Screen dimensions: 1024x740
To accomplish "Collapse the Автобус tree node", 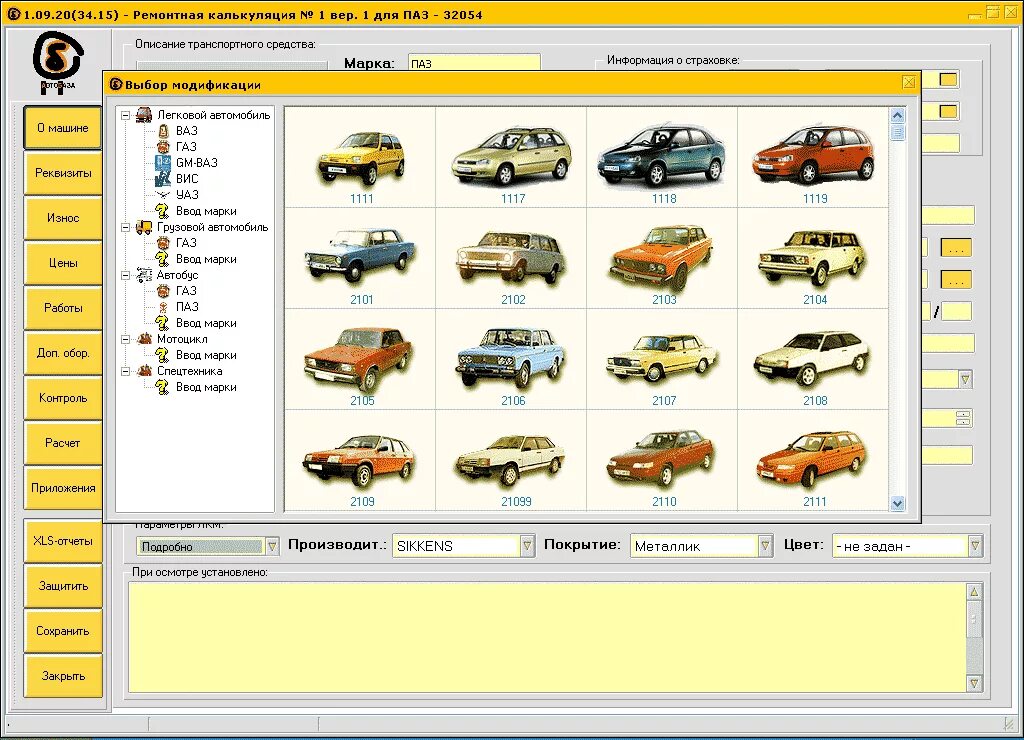I will click(125, 276).
